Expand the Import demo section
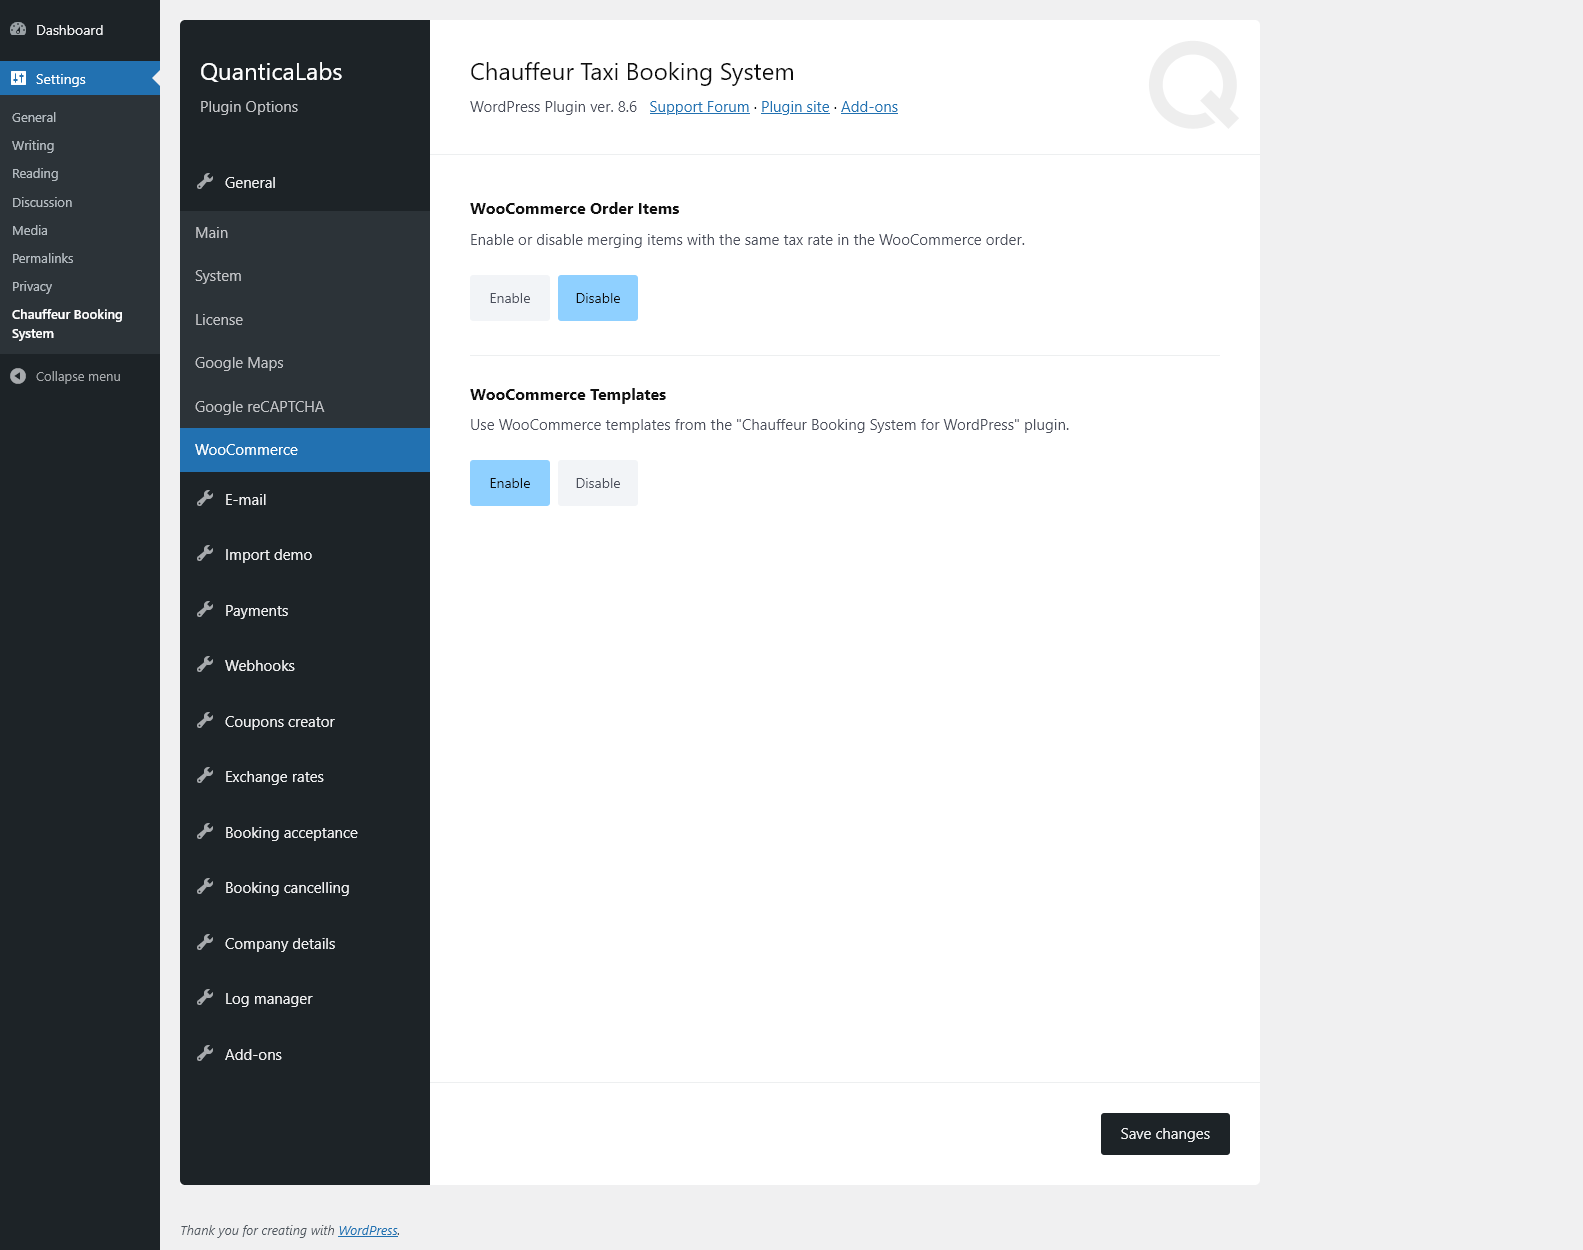This screenshot has height=1250, width=1583. click(305, 555)
